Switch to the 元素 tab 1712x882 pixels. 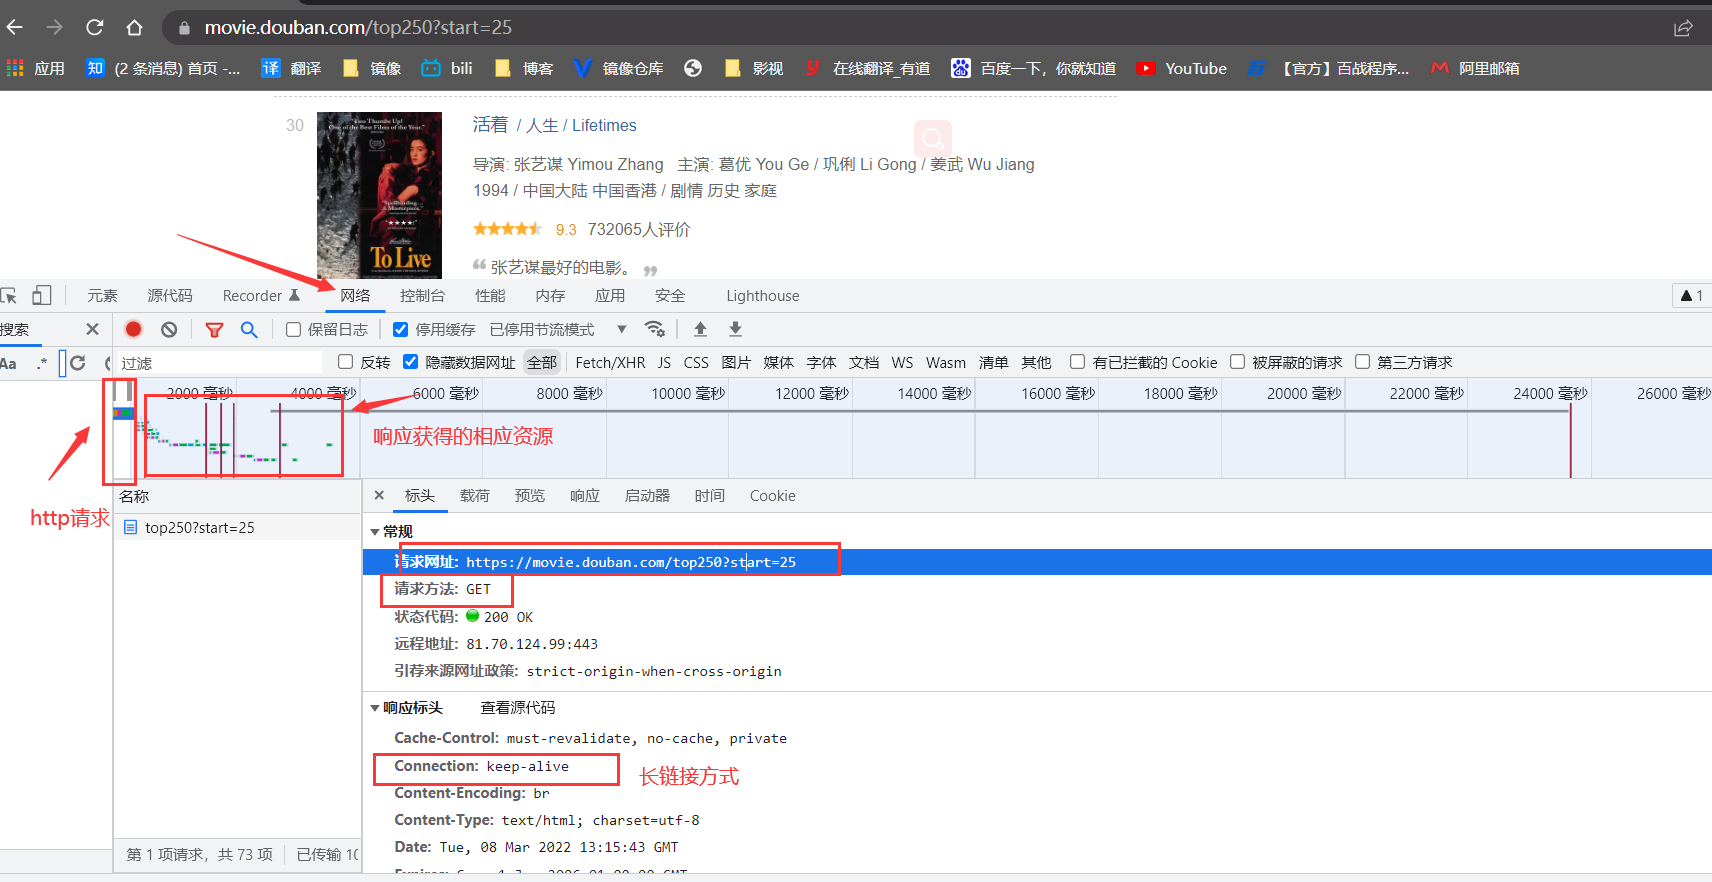[102, 296]
